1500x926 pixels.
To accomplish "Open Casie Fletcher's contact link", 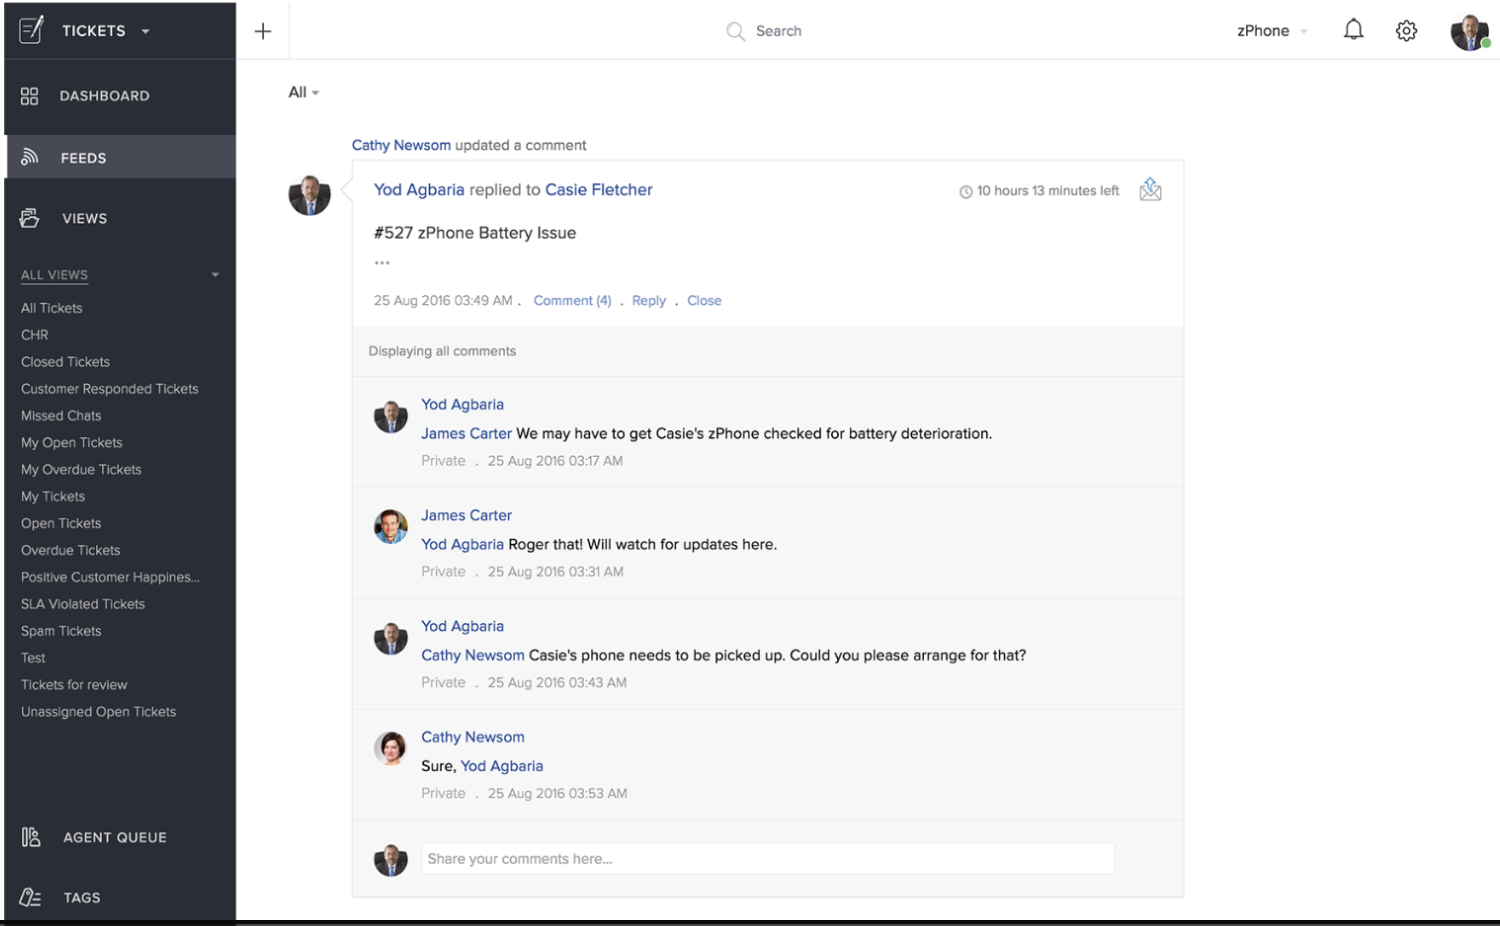I will tap(598, 190).
